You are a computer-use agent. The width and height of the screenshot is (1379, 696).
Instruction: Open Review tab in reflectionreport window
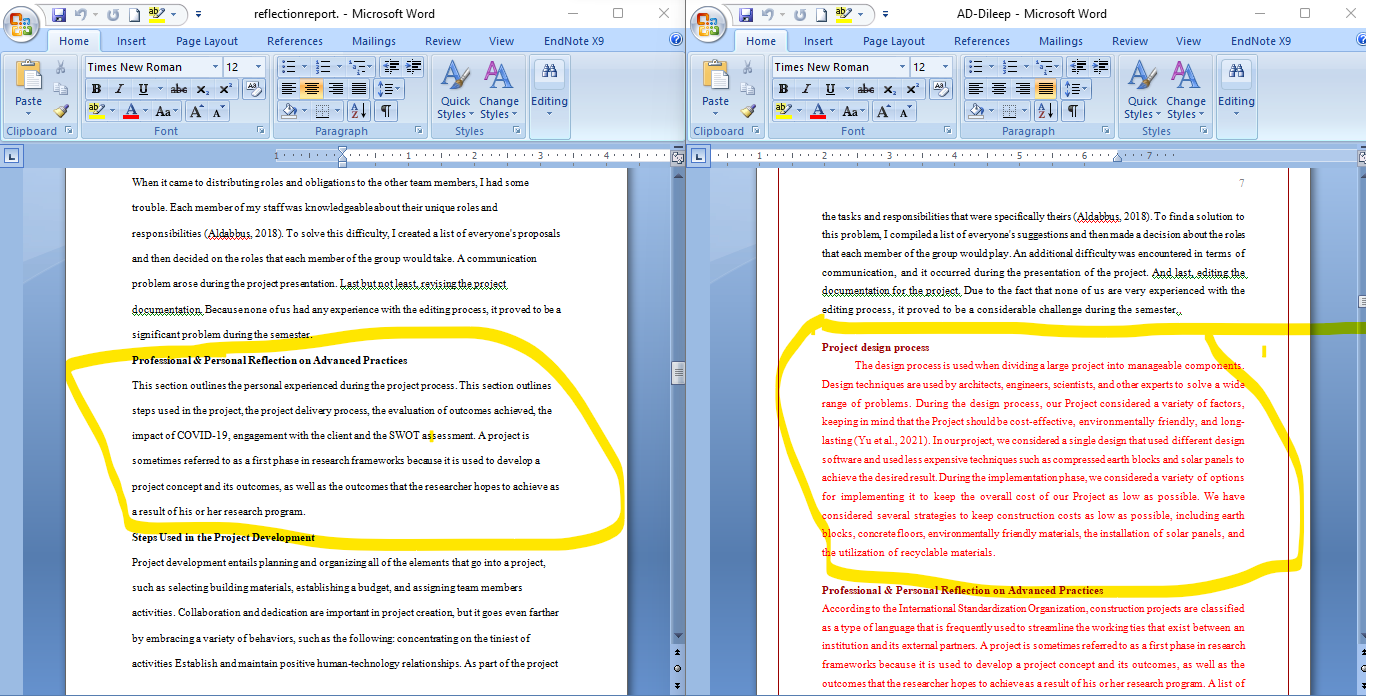[443, 41]
